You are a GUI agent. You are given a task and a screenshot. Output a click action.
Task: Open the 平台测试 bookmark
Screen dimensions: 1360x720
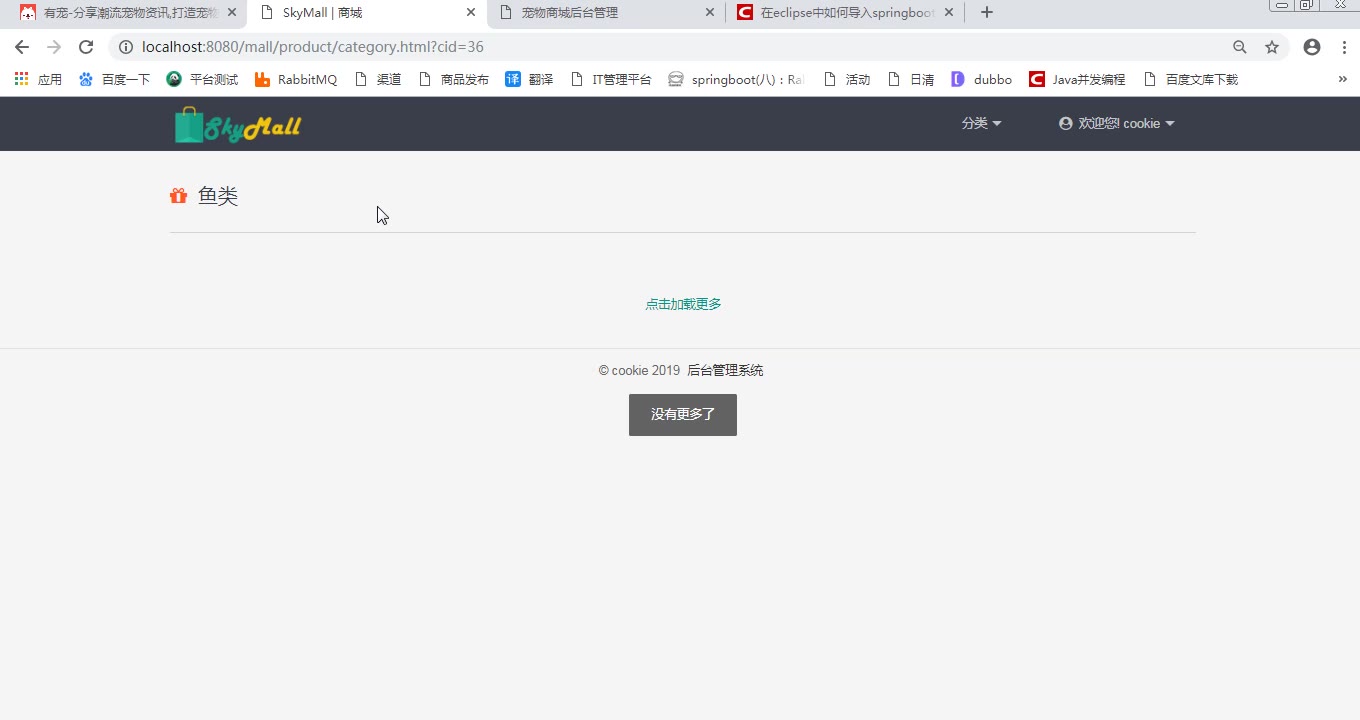tap(202, 79)
